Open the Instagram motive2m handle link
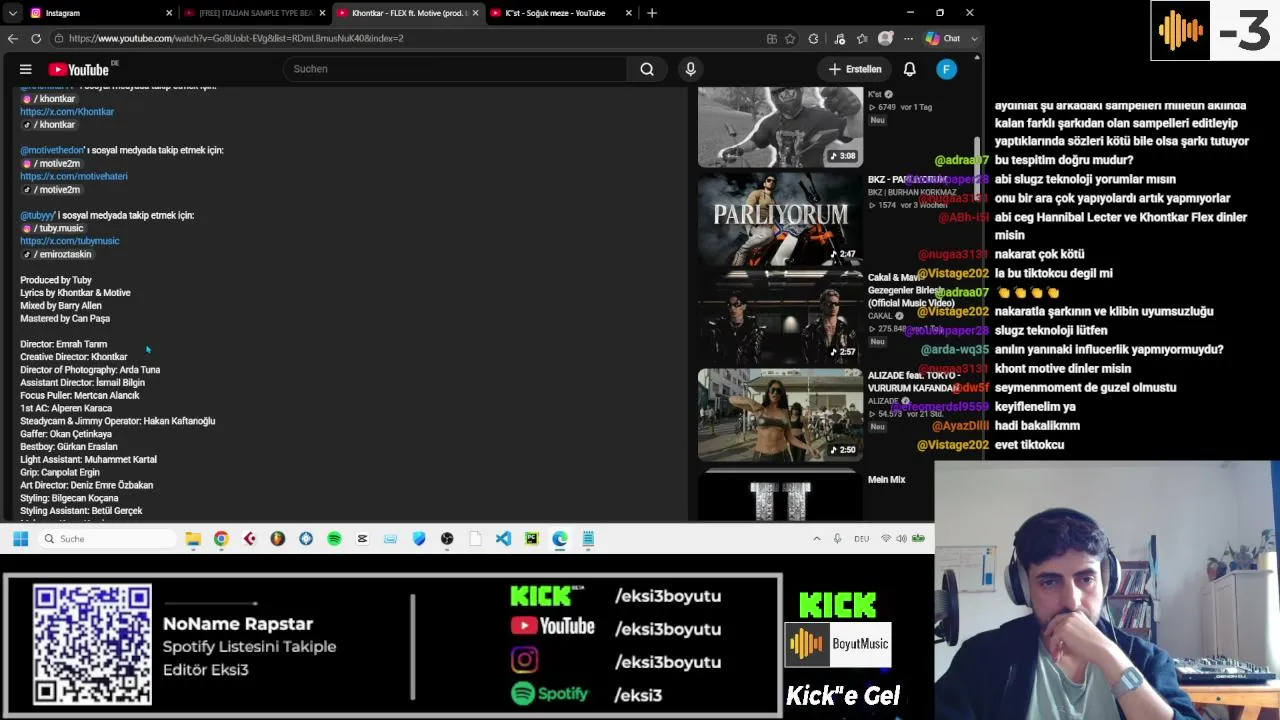 [x=52, y=163]
